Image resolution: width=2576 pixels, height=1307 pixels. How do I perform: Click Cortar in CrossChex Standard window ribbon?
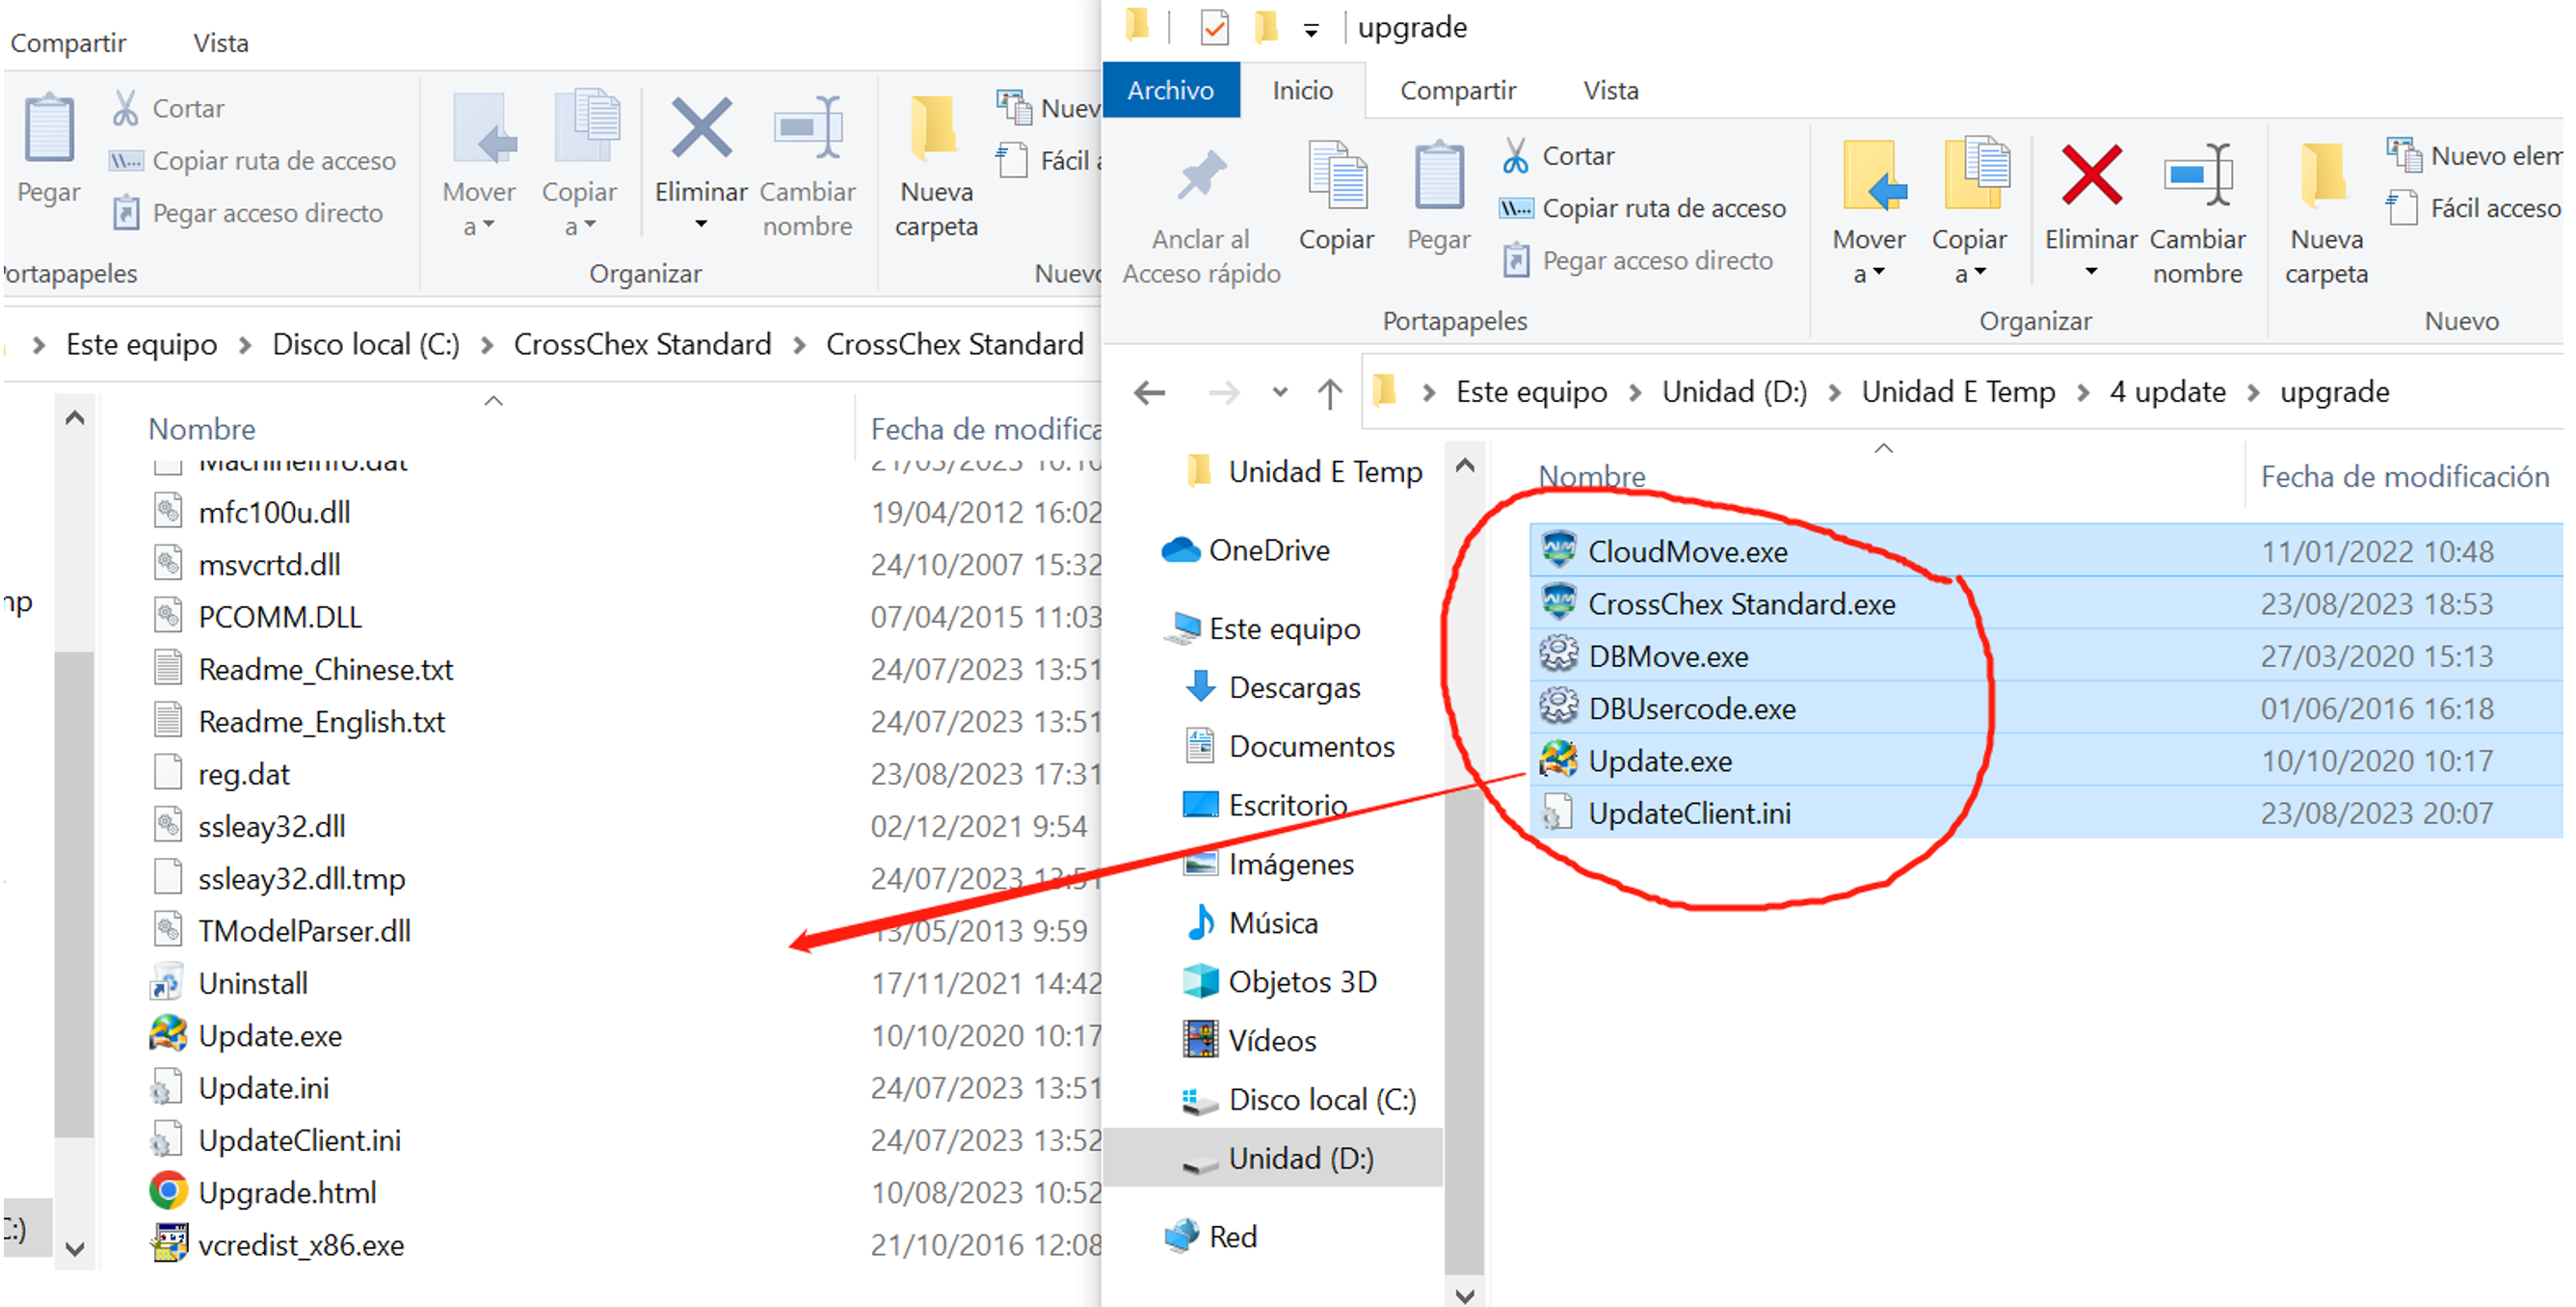(x=168, y=108)
